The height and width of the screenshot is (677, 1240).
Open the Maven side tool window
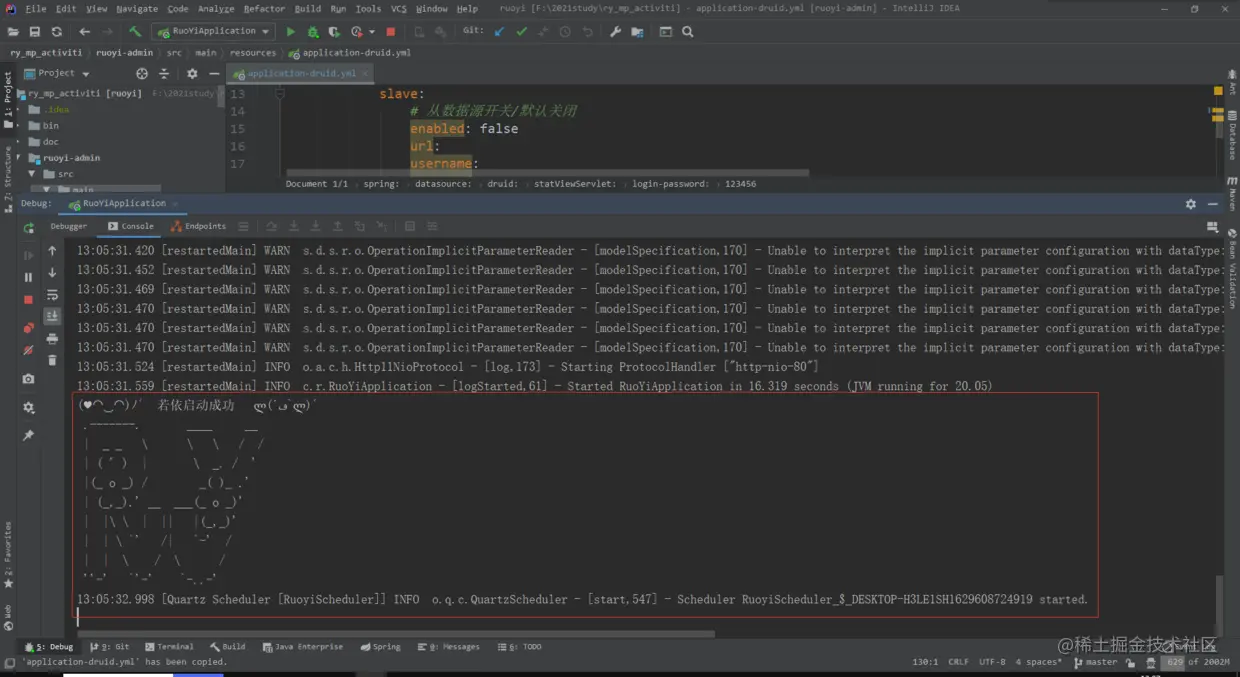(x=1232, y=192)
